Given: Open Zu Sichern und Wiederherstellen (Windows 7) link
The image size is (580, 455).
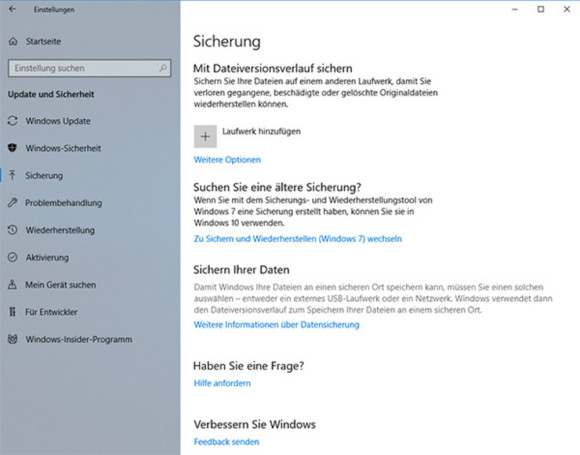Looking at the screenshot, I should click(x=298, y=239).
